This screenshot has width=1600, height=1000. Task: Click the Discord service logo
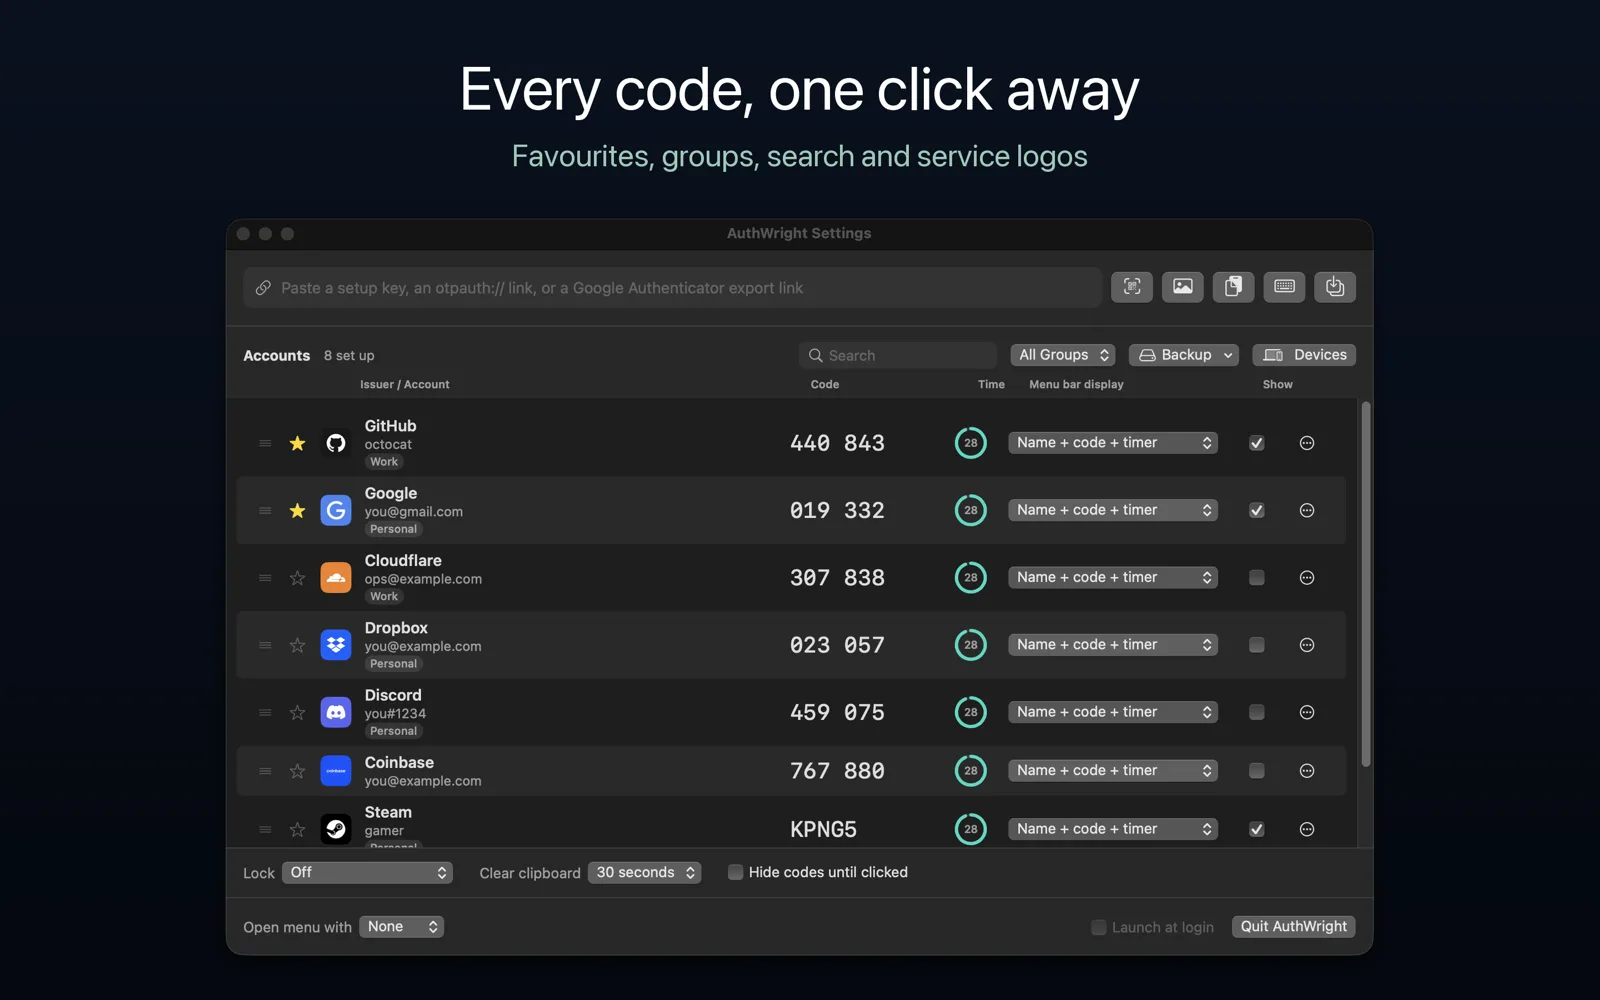point(336,712)
